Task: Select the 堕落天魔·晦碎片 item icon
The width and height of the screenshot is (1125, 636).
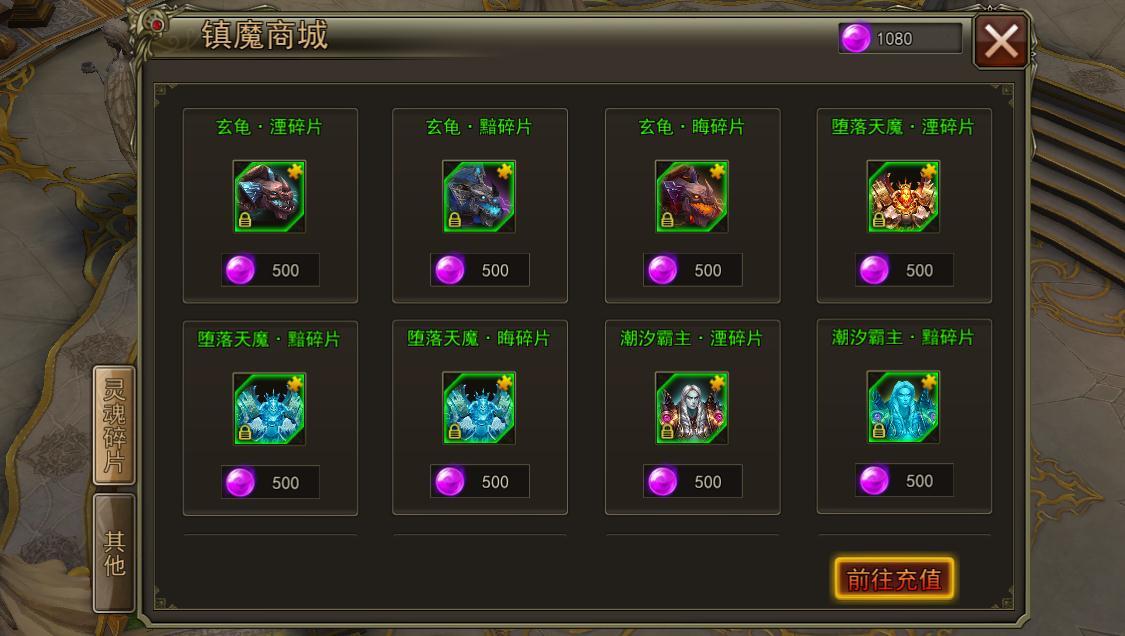Action: click(479, 408)
